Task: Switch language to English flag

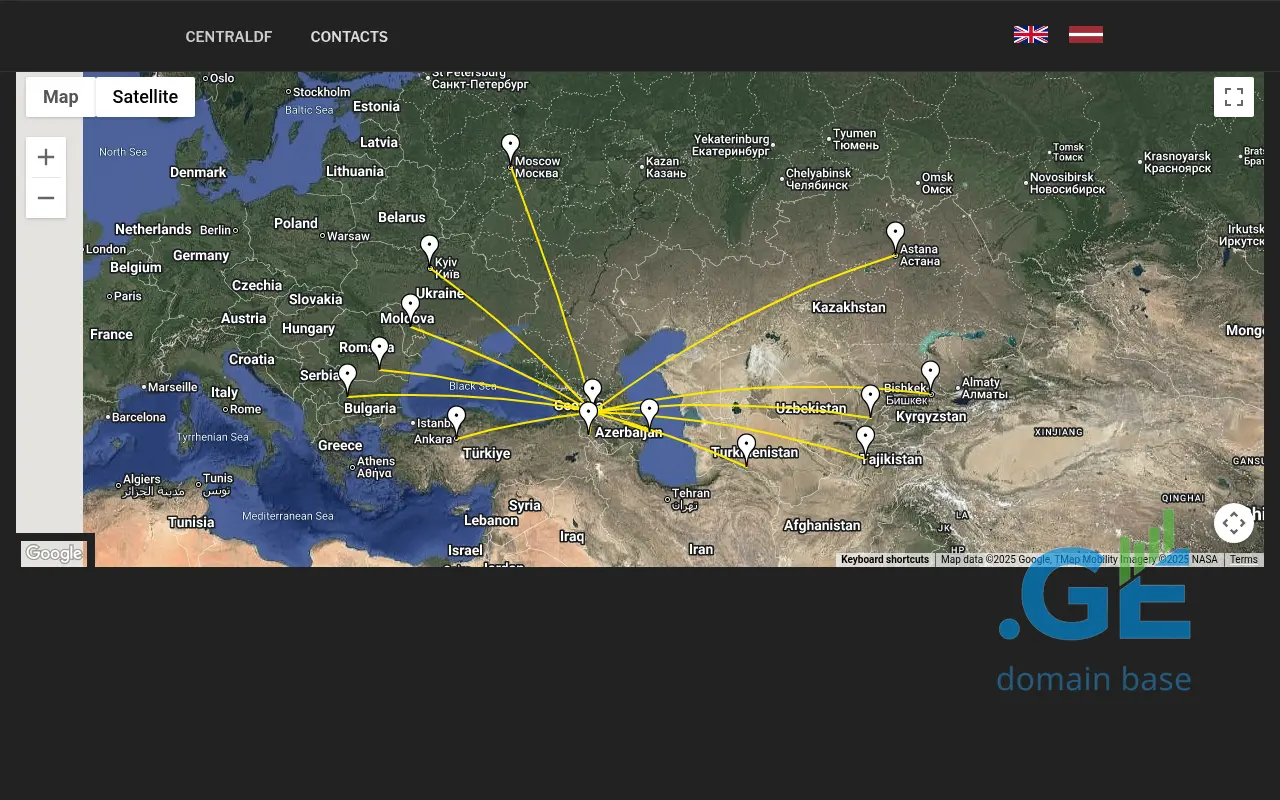Action: (1030, 35)
